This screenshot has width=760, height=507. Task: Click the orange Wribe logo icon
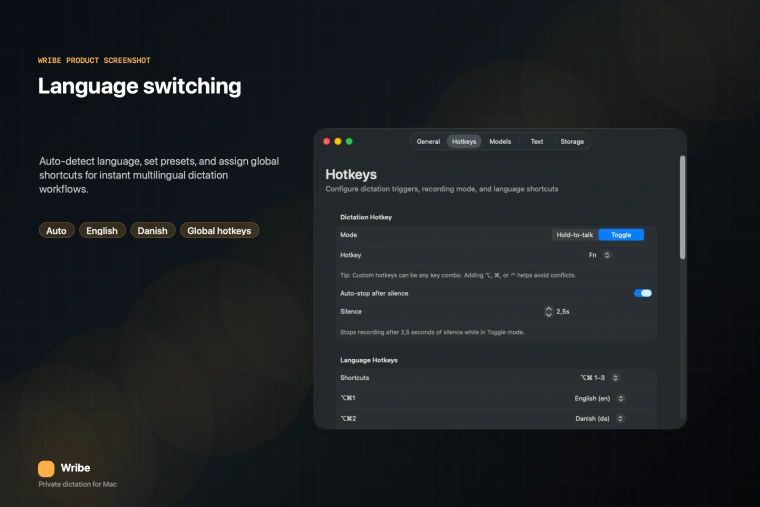click(x=46, y=468)
